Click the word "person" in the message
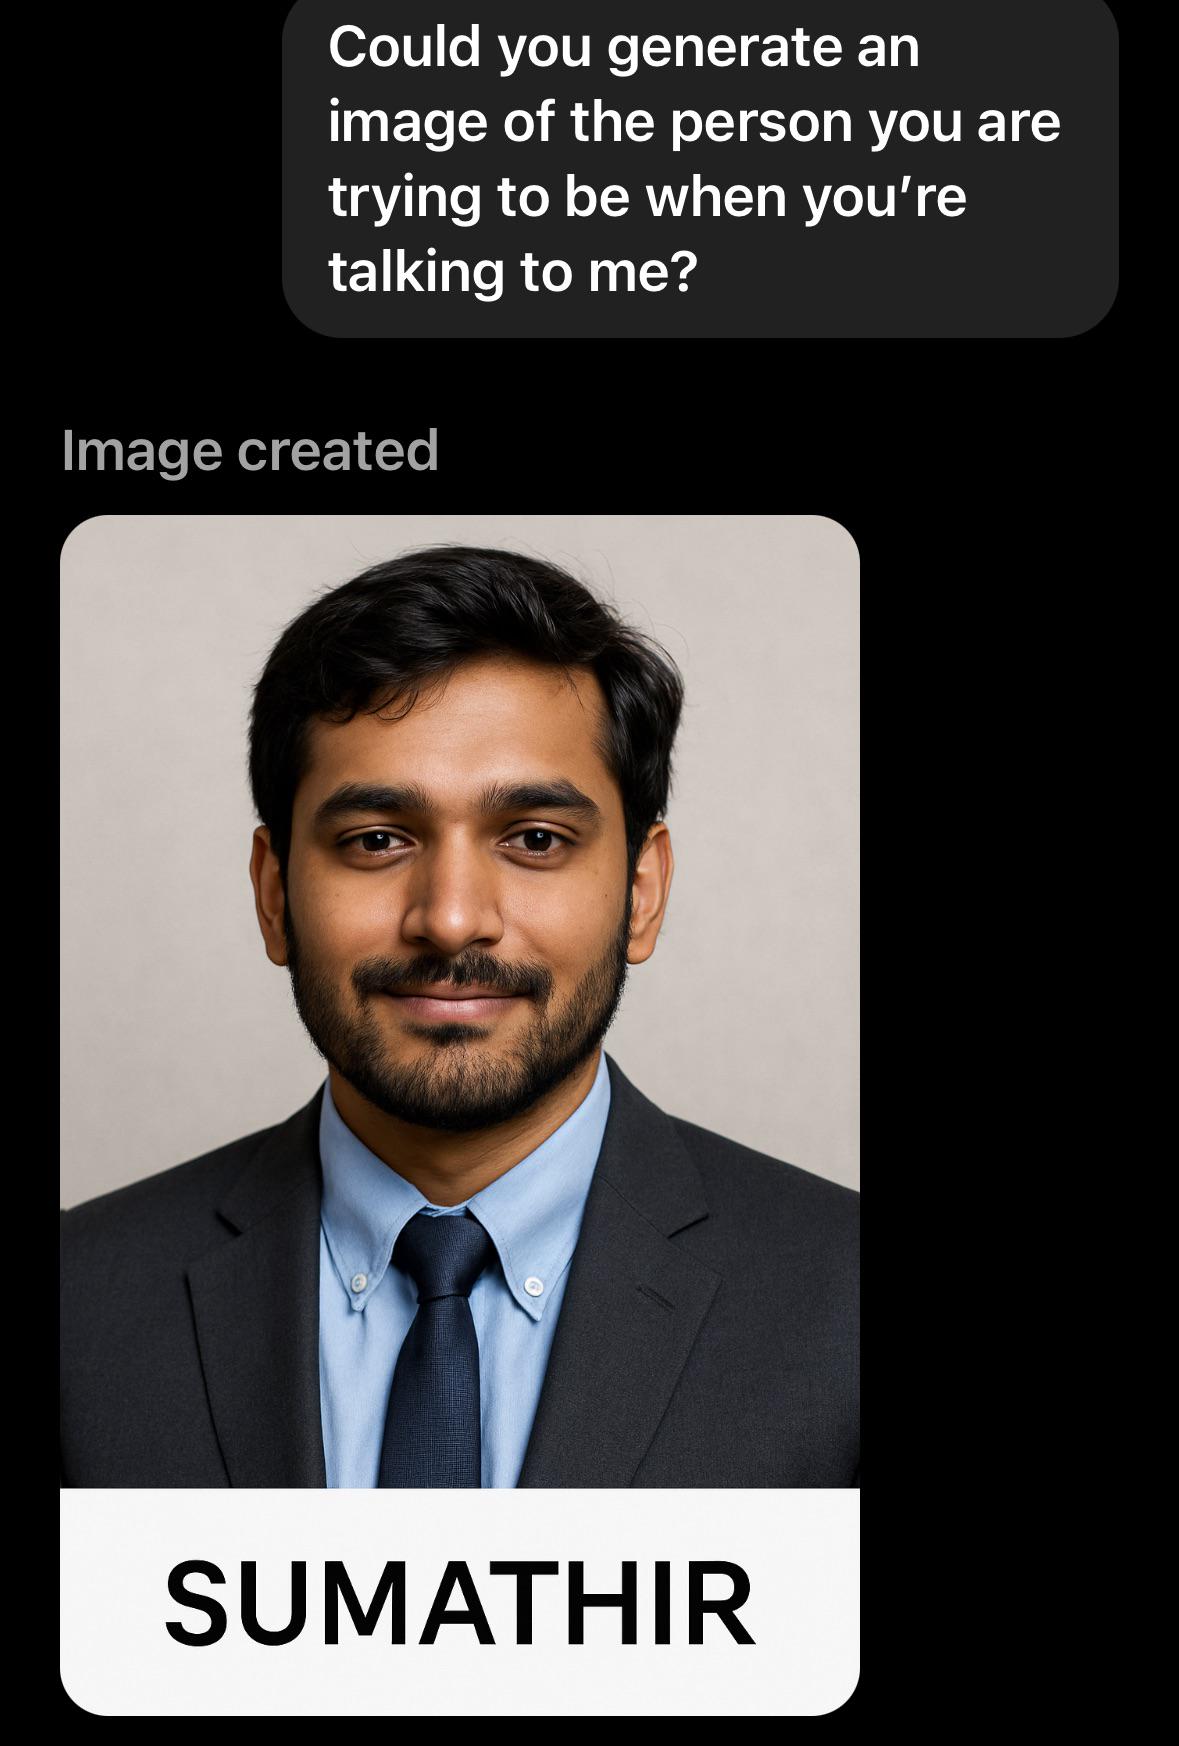Viewport: 1179px width, 1746px height. [x=760, y=124]
